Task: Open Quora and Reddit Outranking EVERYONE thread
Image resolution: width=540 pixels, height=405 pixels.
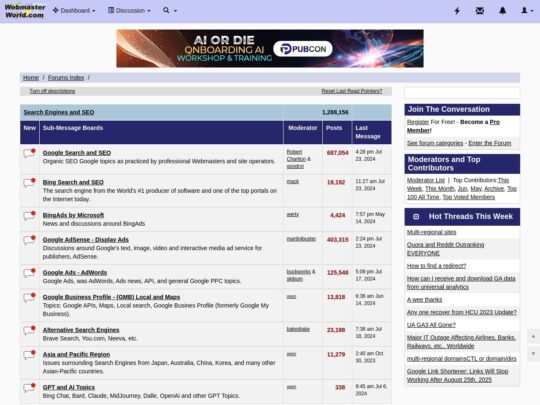Action: click(x=445, y=249)
